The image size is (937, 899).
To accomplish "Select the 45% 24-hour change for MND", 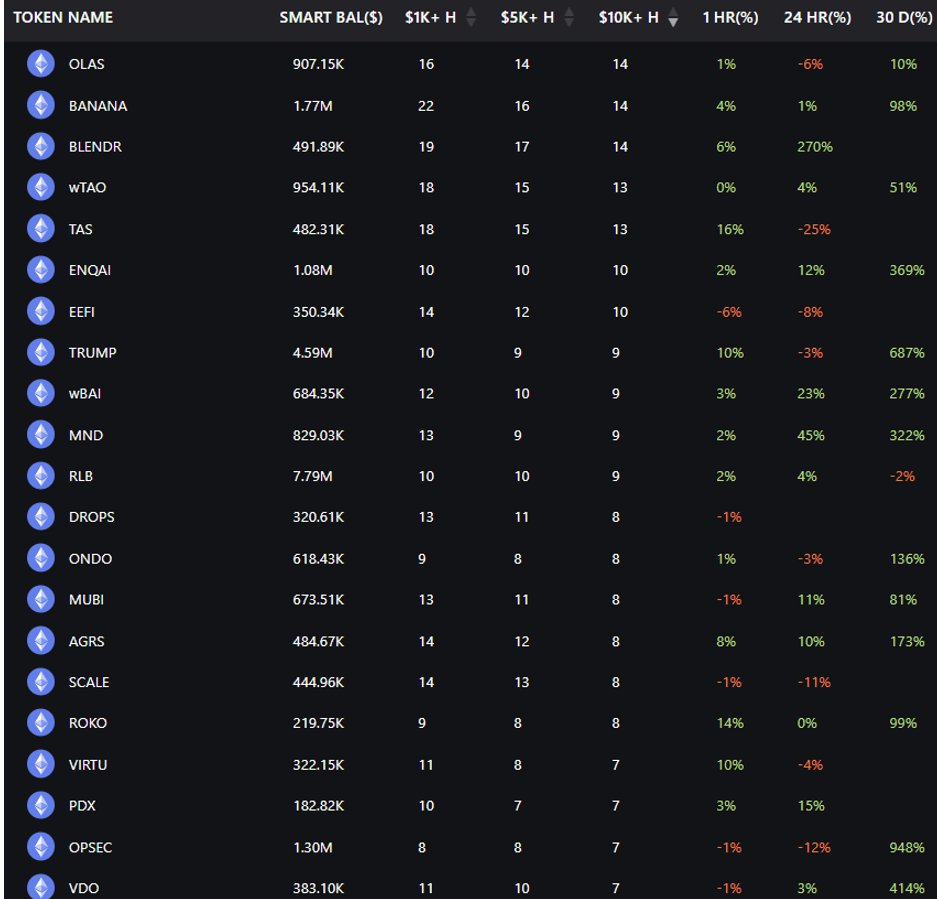I will coord(810,435).
